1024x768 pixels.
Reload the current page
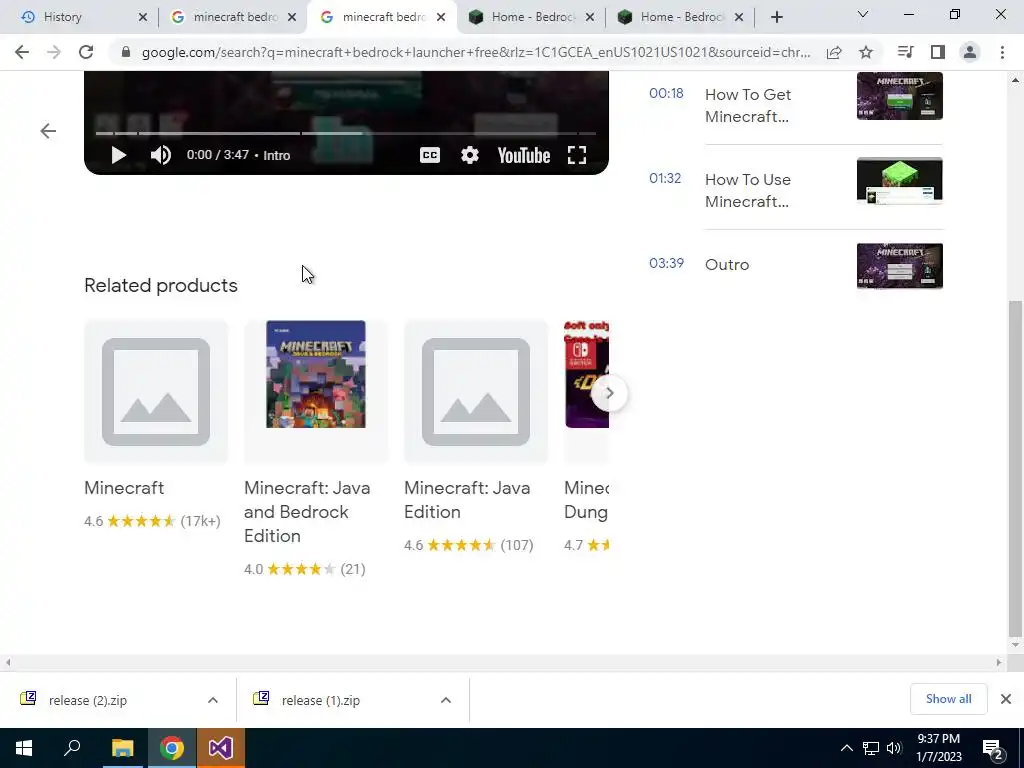(x=86, y=52)
